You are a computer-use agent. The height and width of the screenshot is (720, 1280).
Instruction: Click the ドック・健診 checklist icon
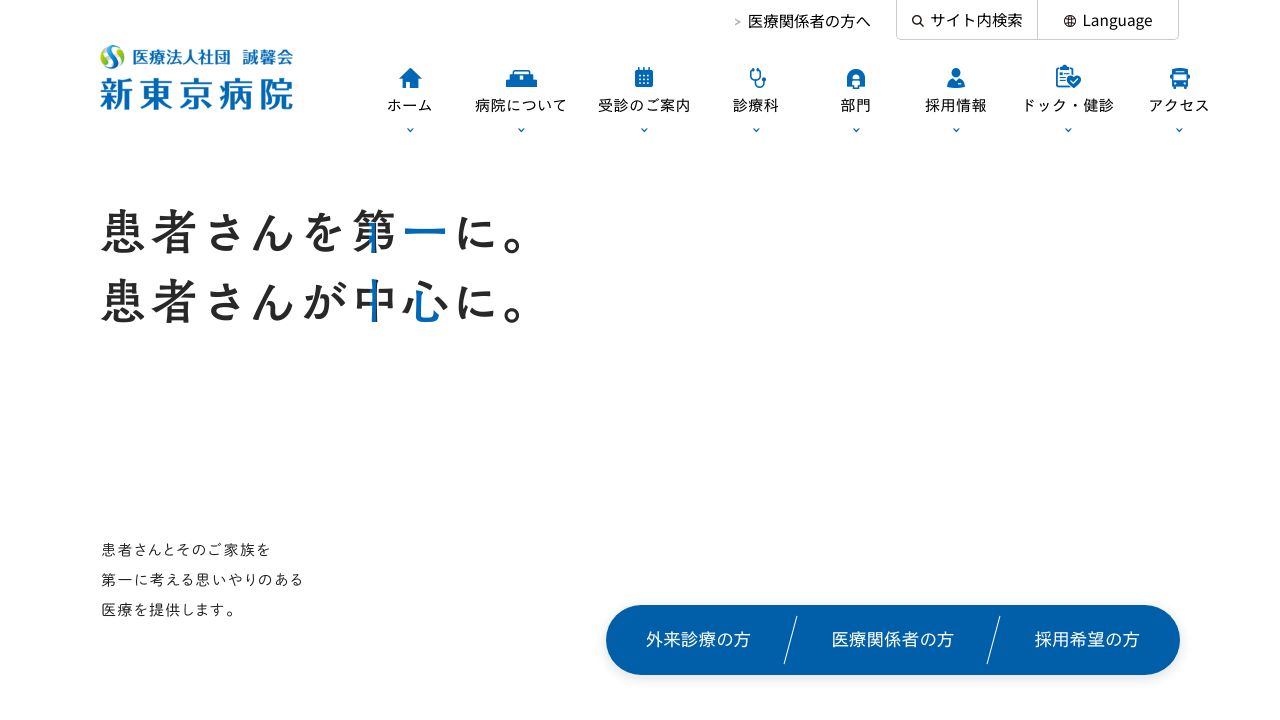point(1068,78)
